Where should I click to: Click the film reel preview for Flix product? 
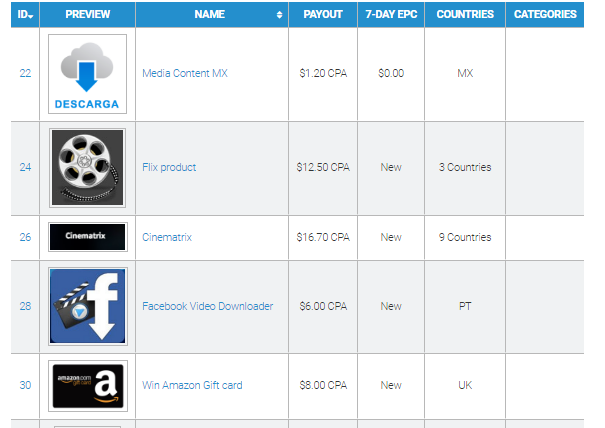[87, 168]
